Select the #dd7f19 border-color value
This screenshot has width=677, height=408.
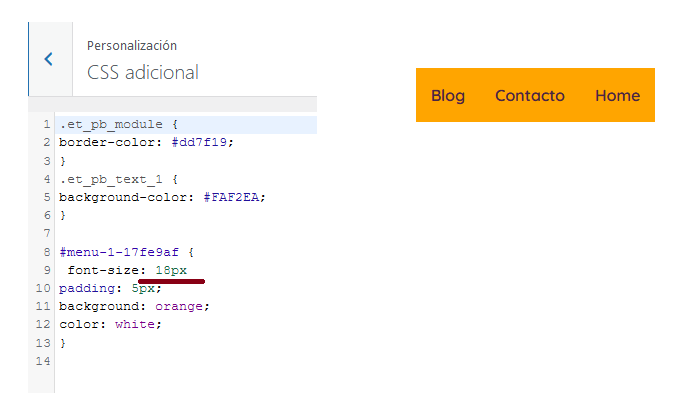point(199,142)
